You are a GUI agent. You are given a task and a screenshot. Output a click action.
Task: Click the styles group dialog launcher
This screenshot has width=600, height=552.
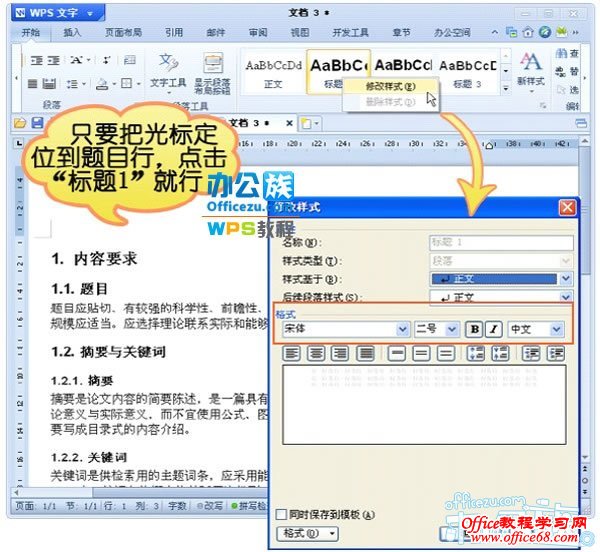(x=543, y=105)
